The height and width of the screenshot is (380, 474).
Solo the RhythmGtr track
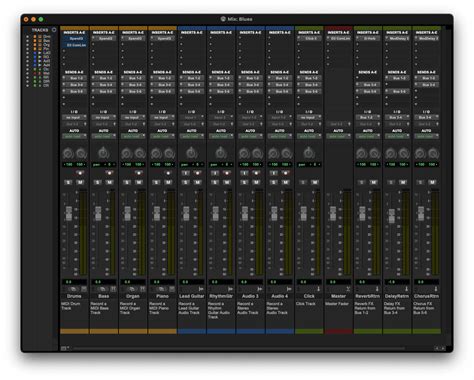215,182
